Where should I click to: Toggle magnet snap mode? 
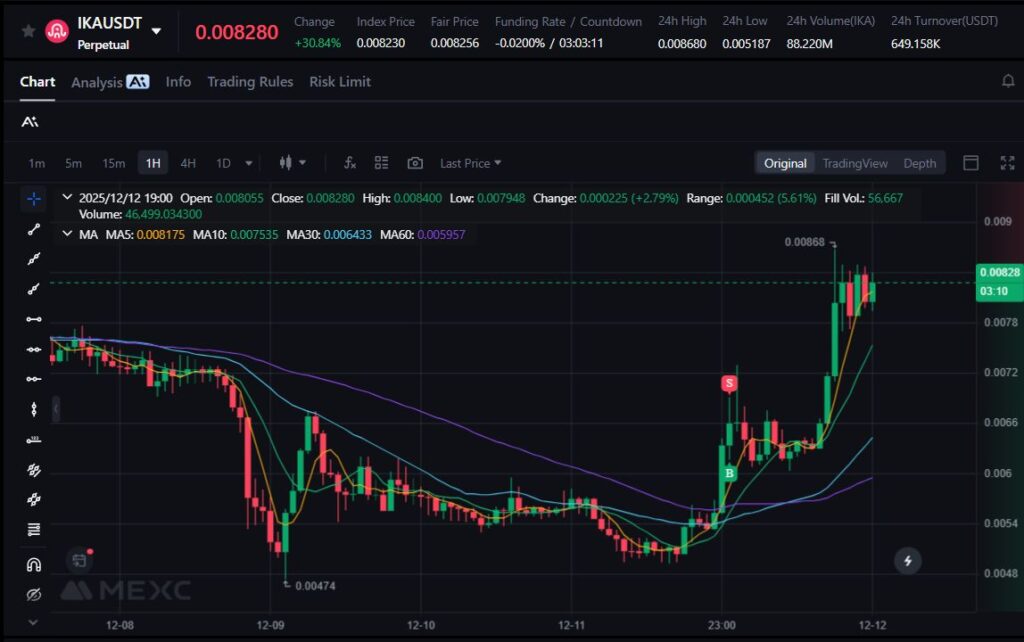tap(33, 565)
